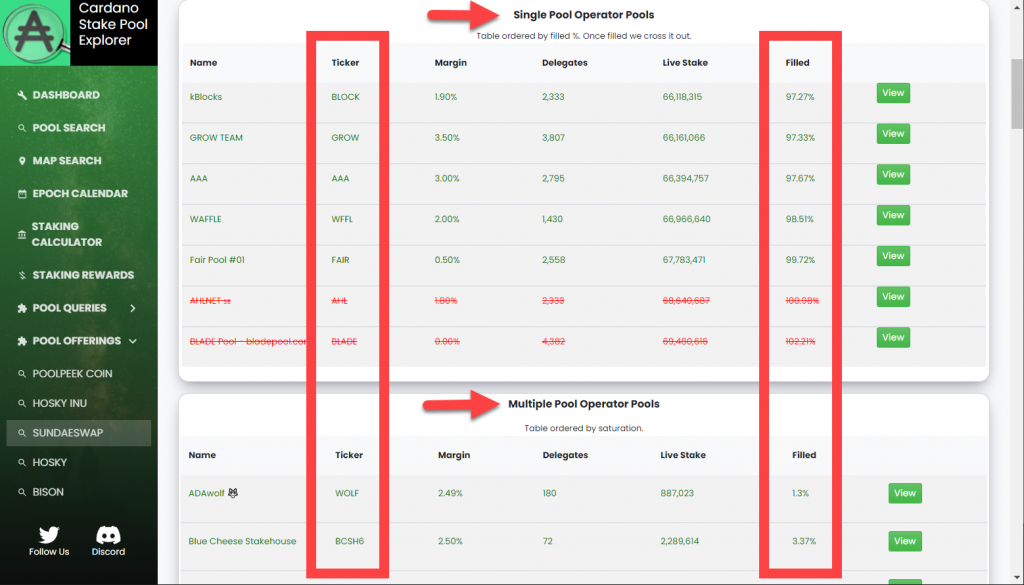Open the Epoch Calendar page
The height and width of the screenshot is (585, 1024).
point(78,194)
